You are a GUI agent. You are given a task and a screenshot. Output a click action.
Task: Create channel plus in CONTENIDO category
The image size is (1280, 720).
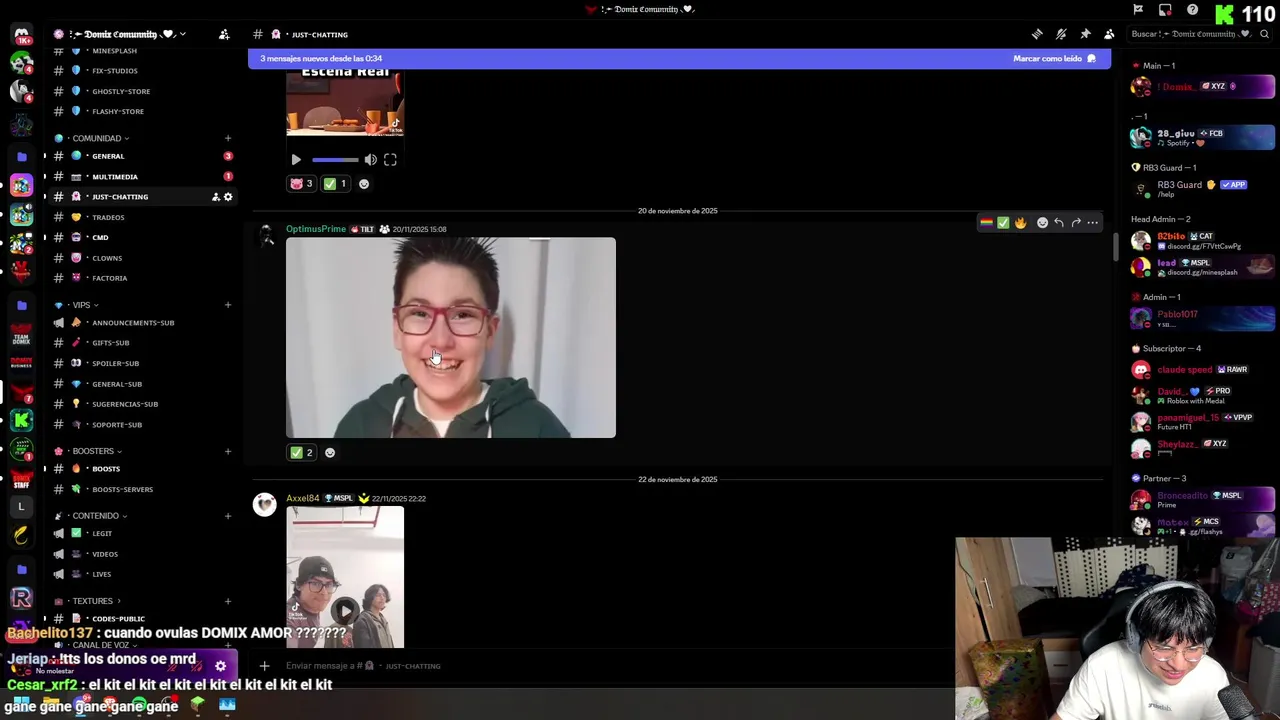coord(228,516)
